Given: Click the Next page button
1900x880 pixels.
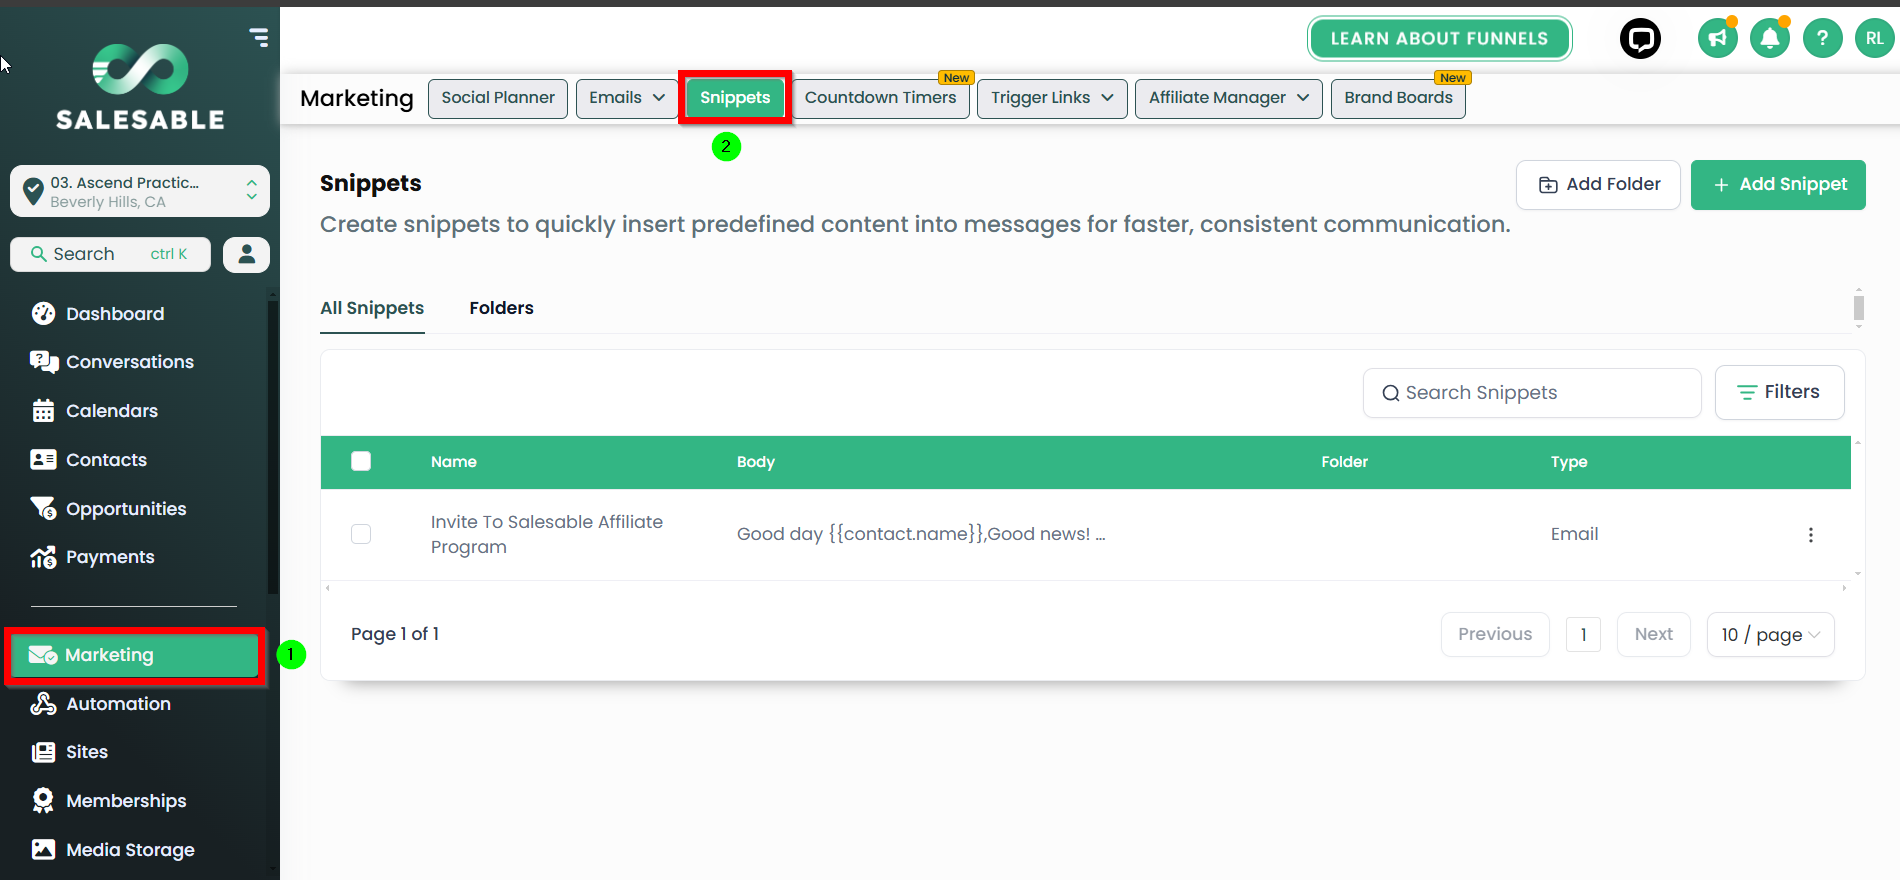Looking at the screenshot, I should click(x=1654, y=635).
